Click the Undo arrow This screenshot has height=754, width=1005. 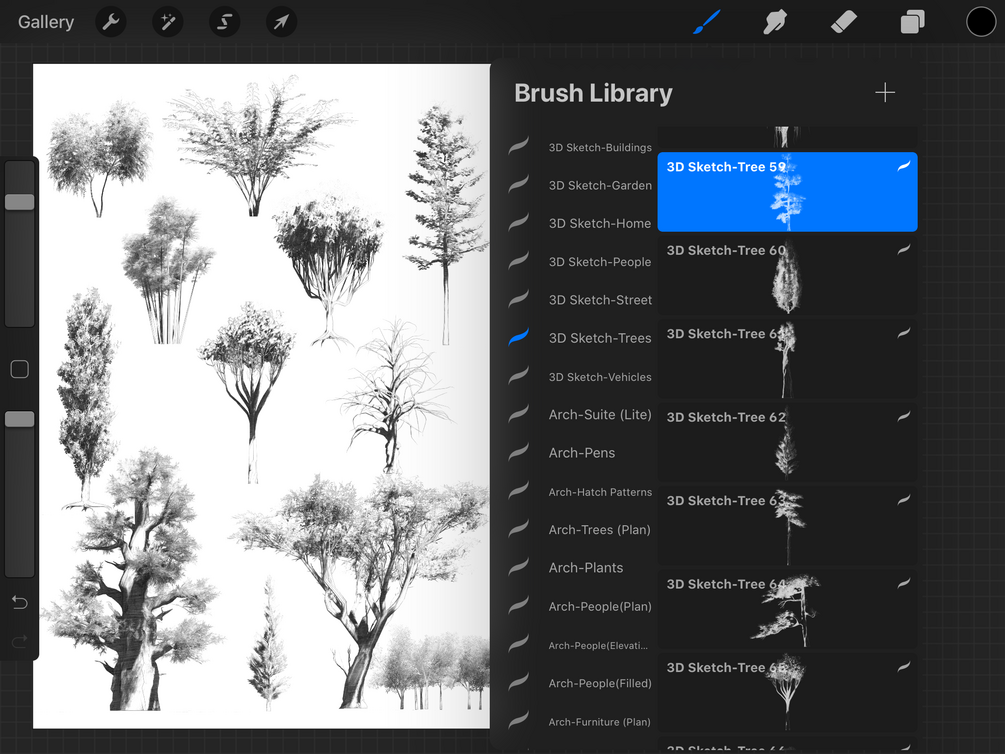pyautogui.click(x=20, y=602)
